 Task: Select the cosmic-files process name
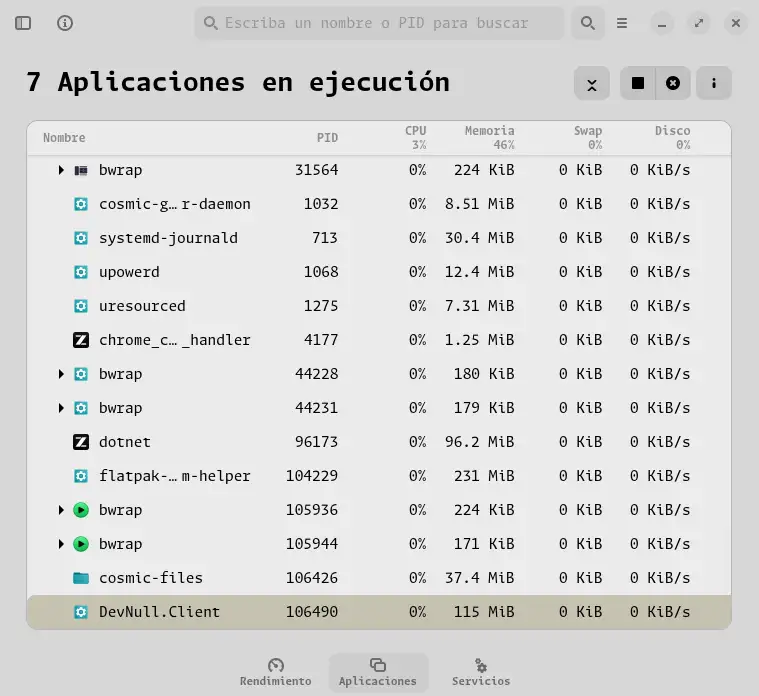click(x=151, y=578)
